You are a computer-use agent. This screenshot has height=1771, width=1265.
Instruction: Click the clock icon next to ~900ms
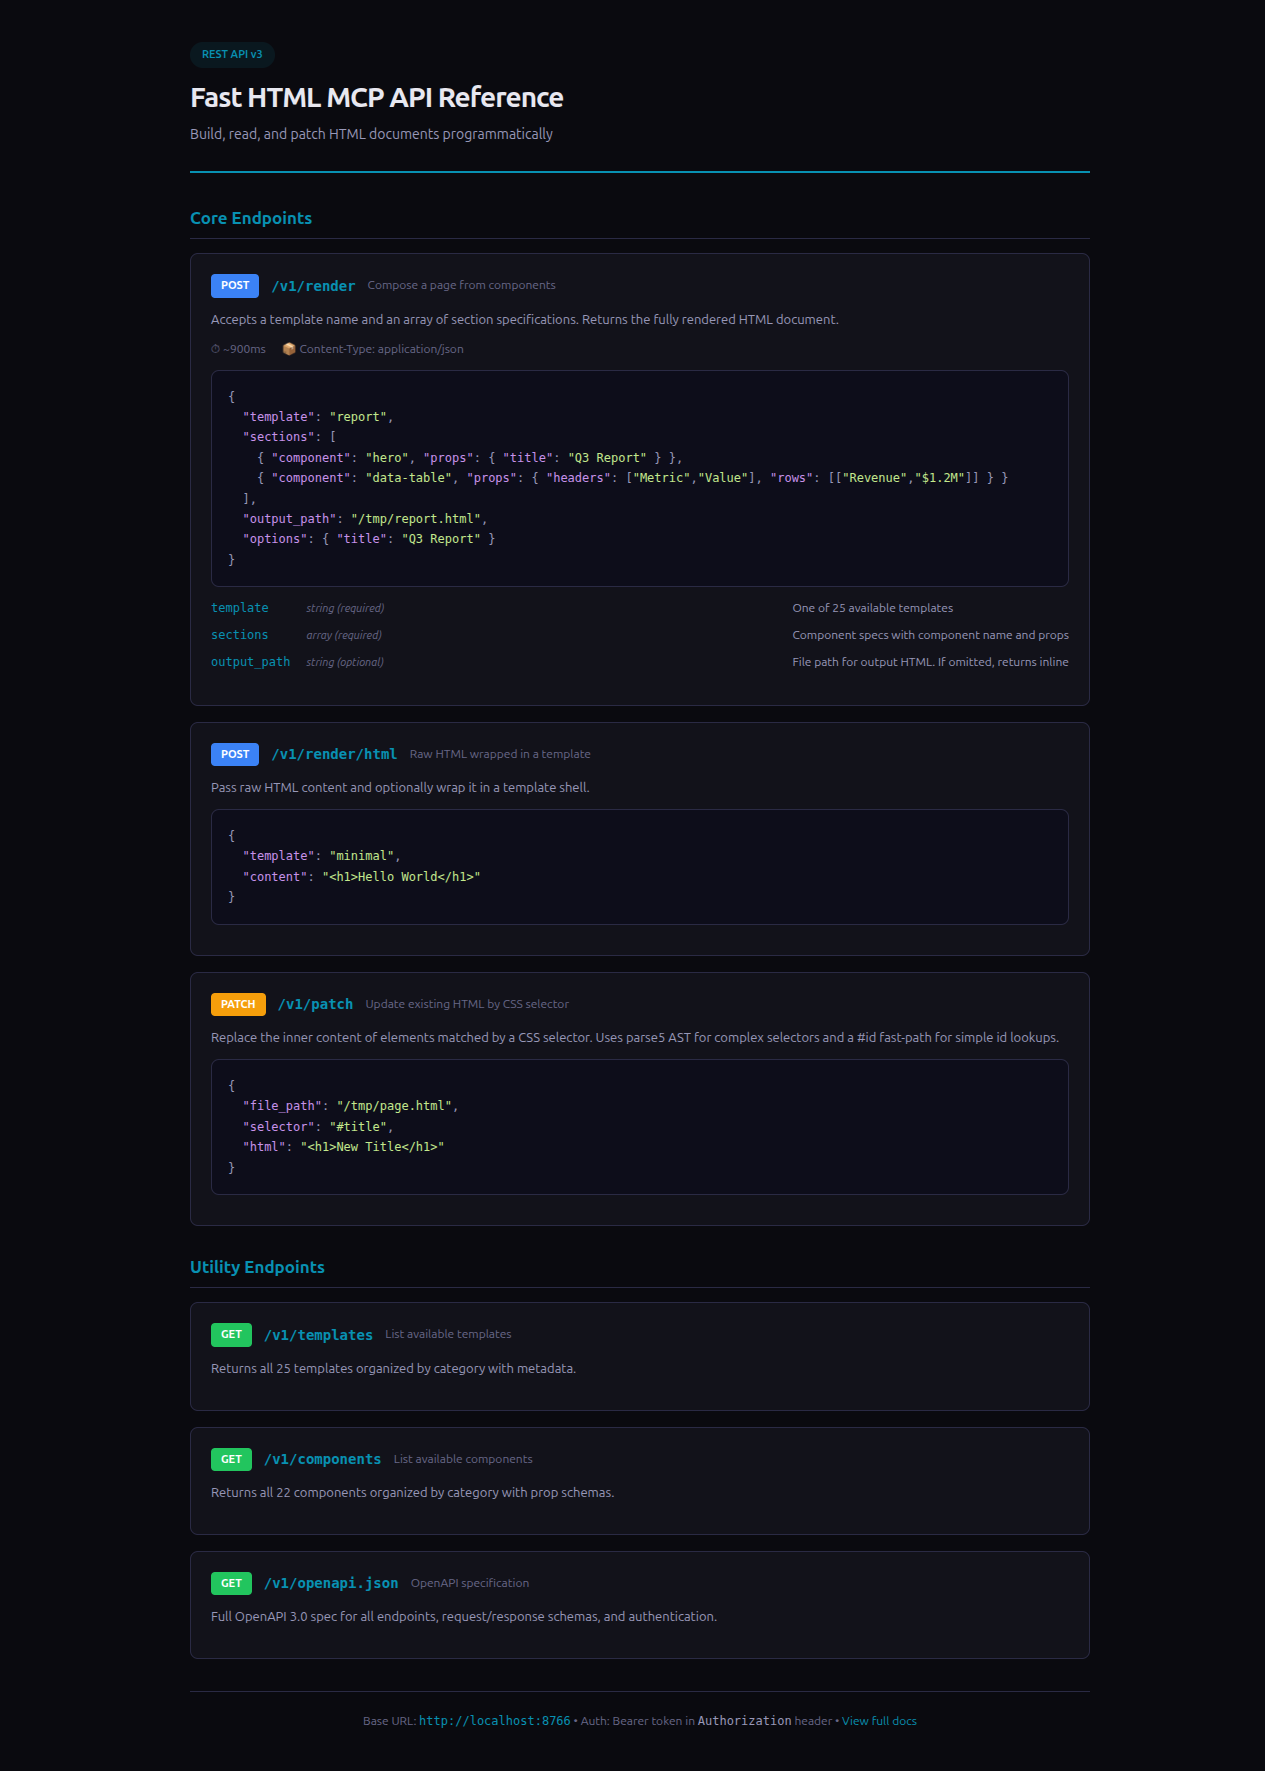pos(215,349)
